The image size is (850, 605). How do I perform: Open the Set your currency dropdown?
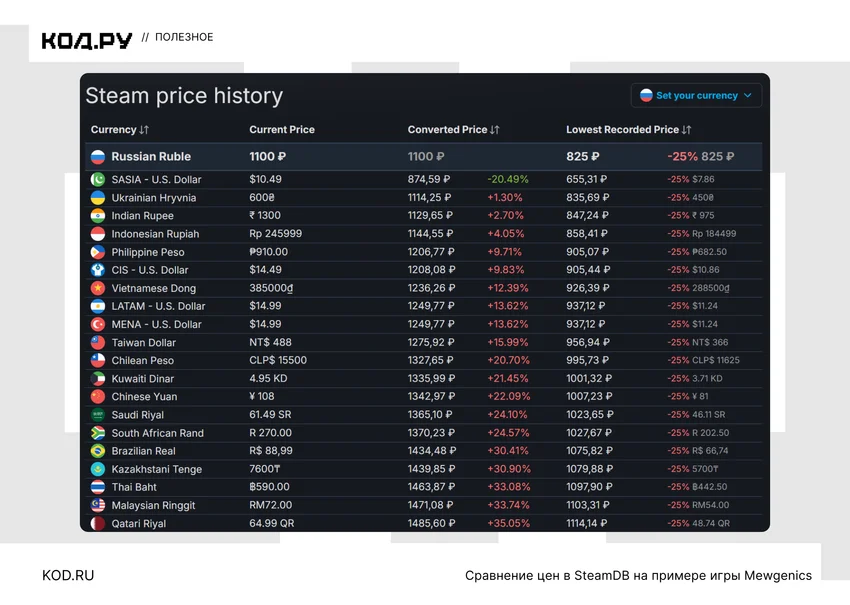696,95
